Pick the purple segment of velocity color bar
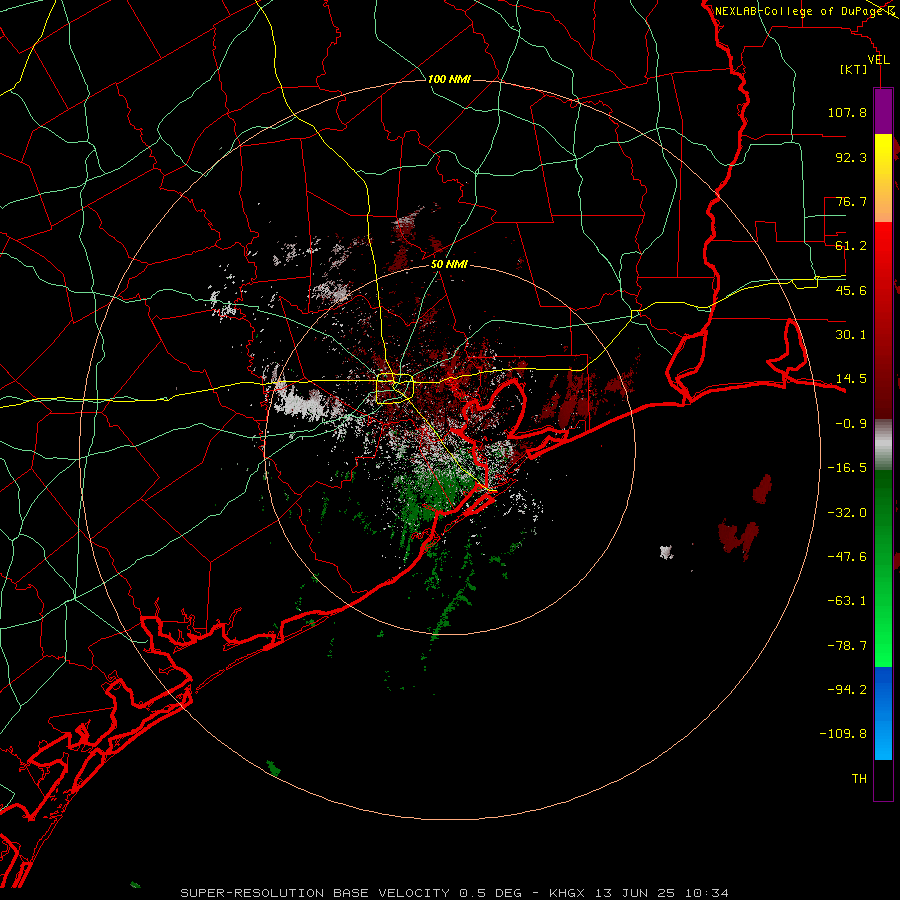This screenshot has height=900, width=900. pyautogui.click(x=883, y=112)
